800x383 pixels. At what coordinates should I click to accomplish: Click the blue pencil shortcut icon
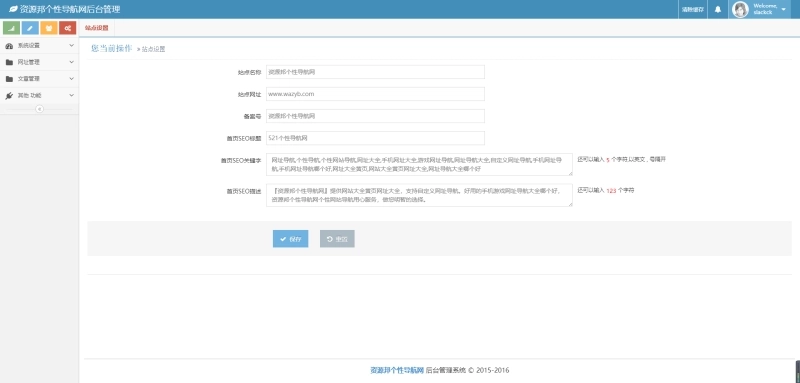pos(30,28)
